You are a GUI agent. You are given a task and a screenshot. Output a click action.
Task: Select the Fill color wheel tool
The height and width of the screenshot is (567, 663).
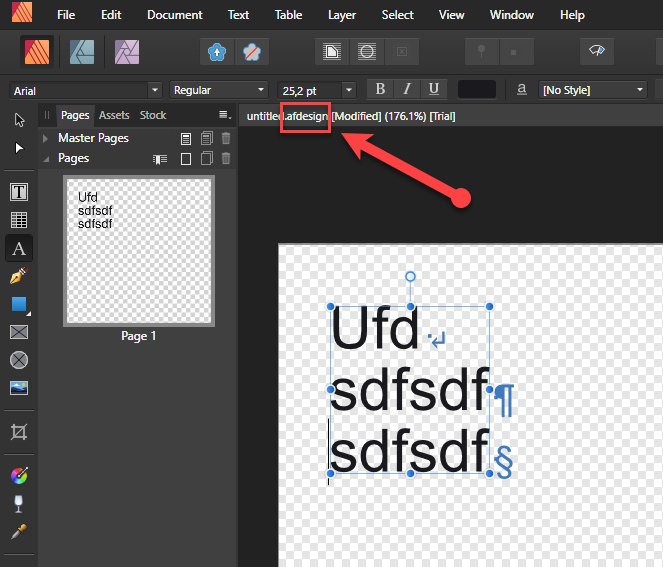pyautogui.click(x=19, y=476)
